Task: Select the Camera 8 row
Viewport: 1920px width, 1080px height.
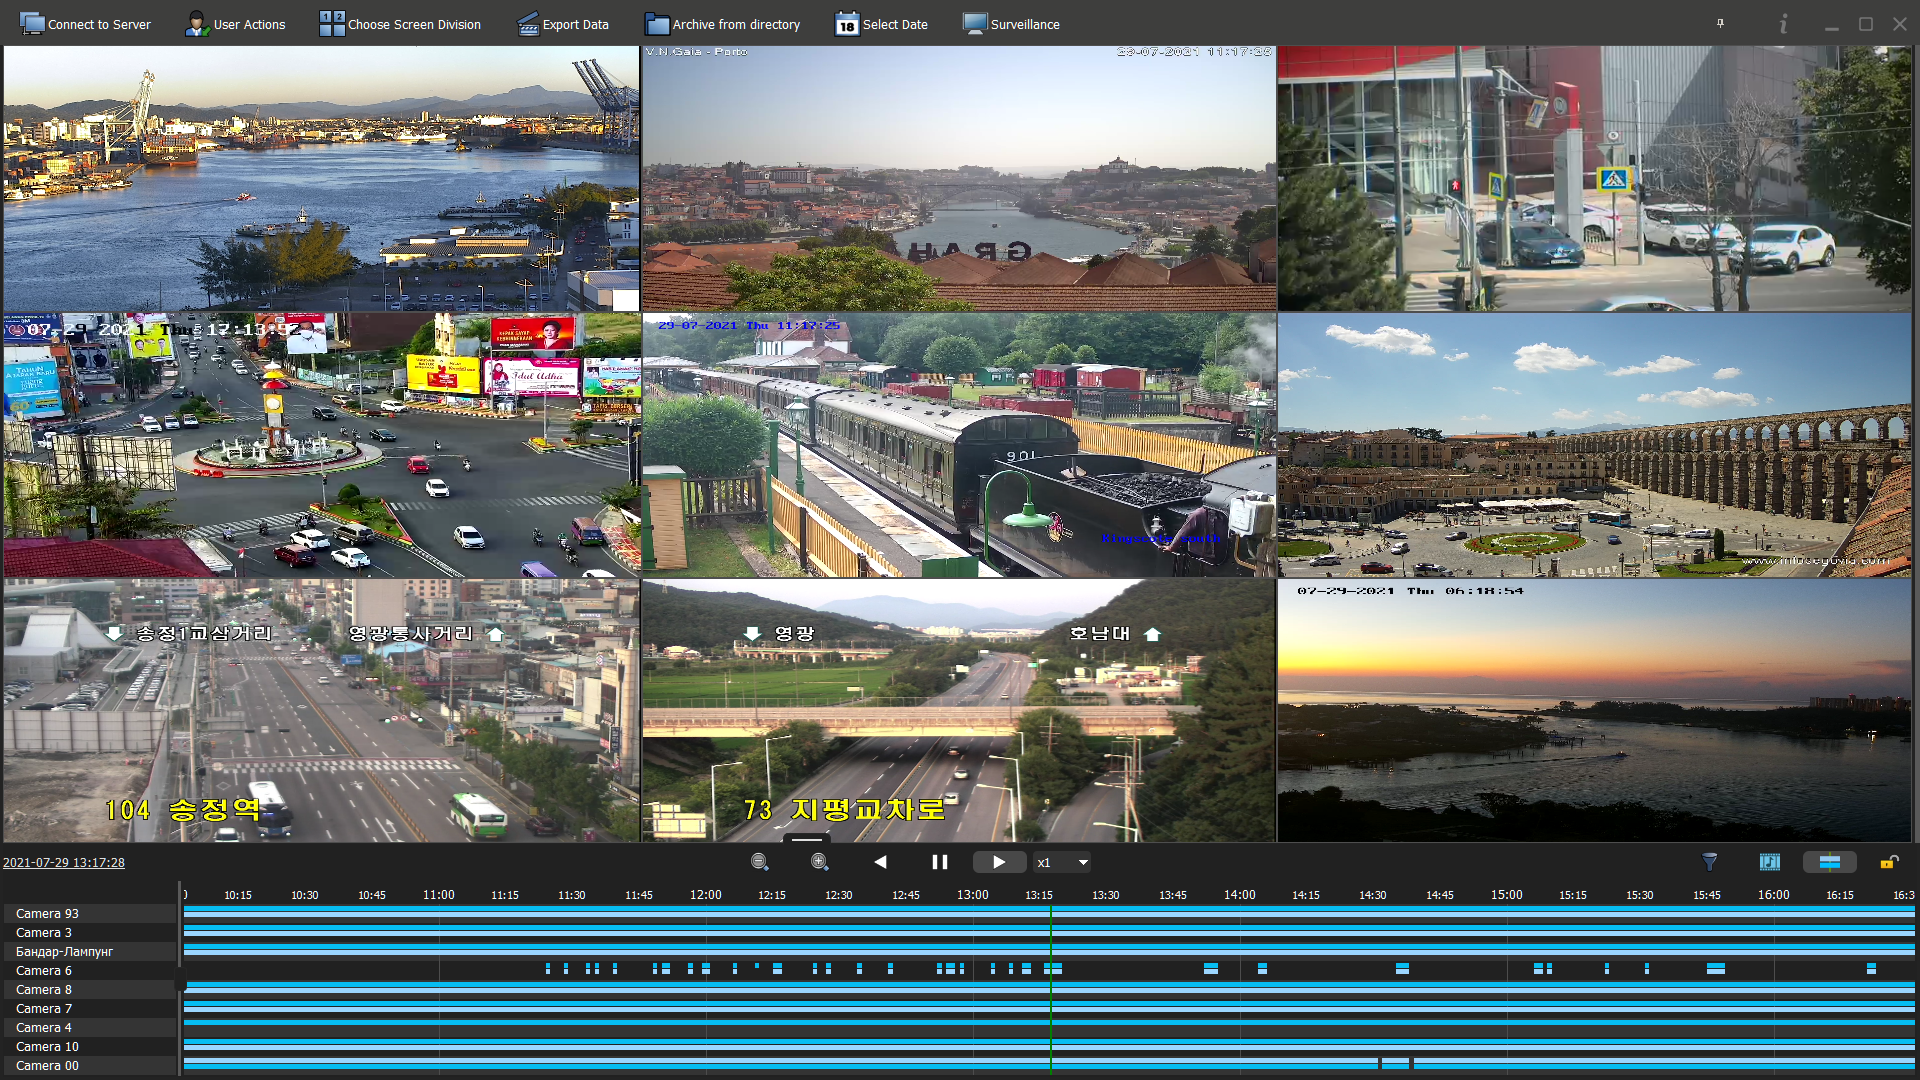Action: (90, 990)
